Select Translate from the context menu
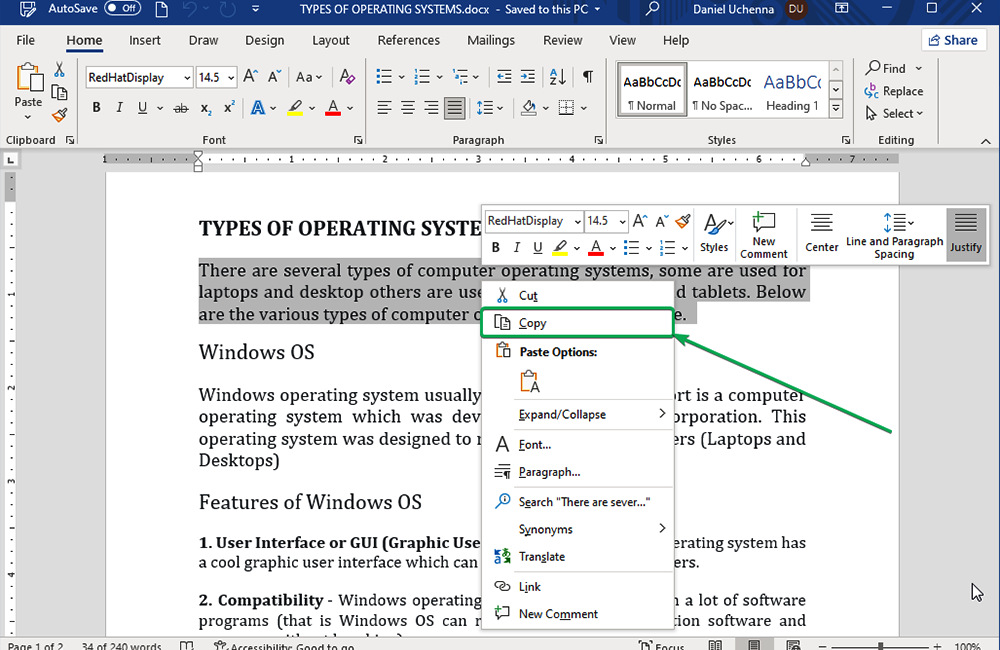 pyautogui.click(x=541, y=557)
